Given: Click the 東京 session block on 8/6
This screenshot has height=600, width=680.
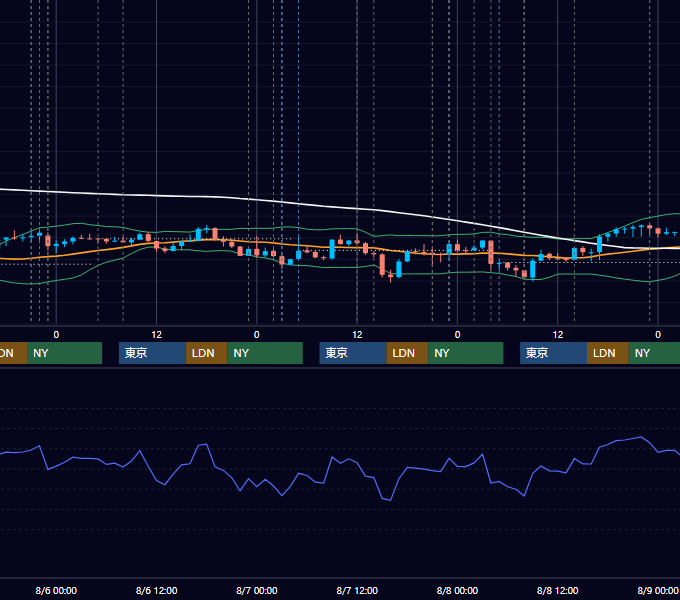Looking at the screenshot, I should tap(152, 353).
